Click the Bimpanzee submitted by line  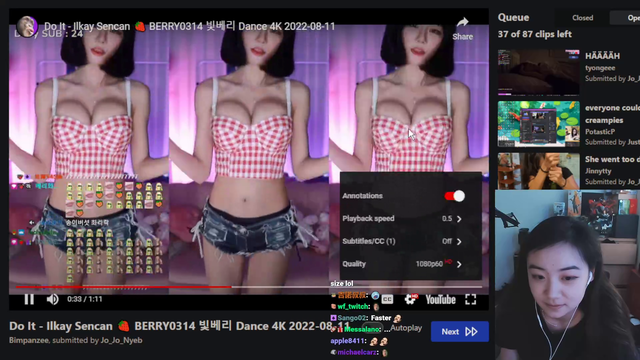(76, 340)
